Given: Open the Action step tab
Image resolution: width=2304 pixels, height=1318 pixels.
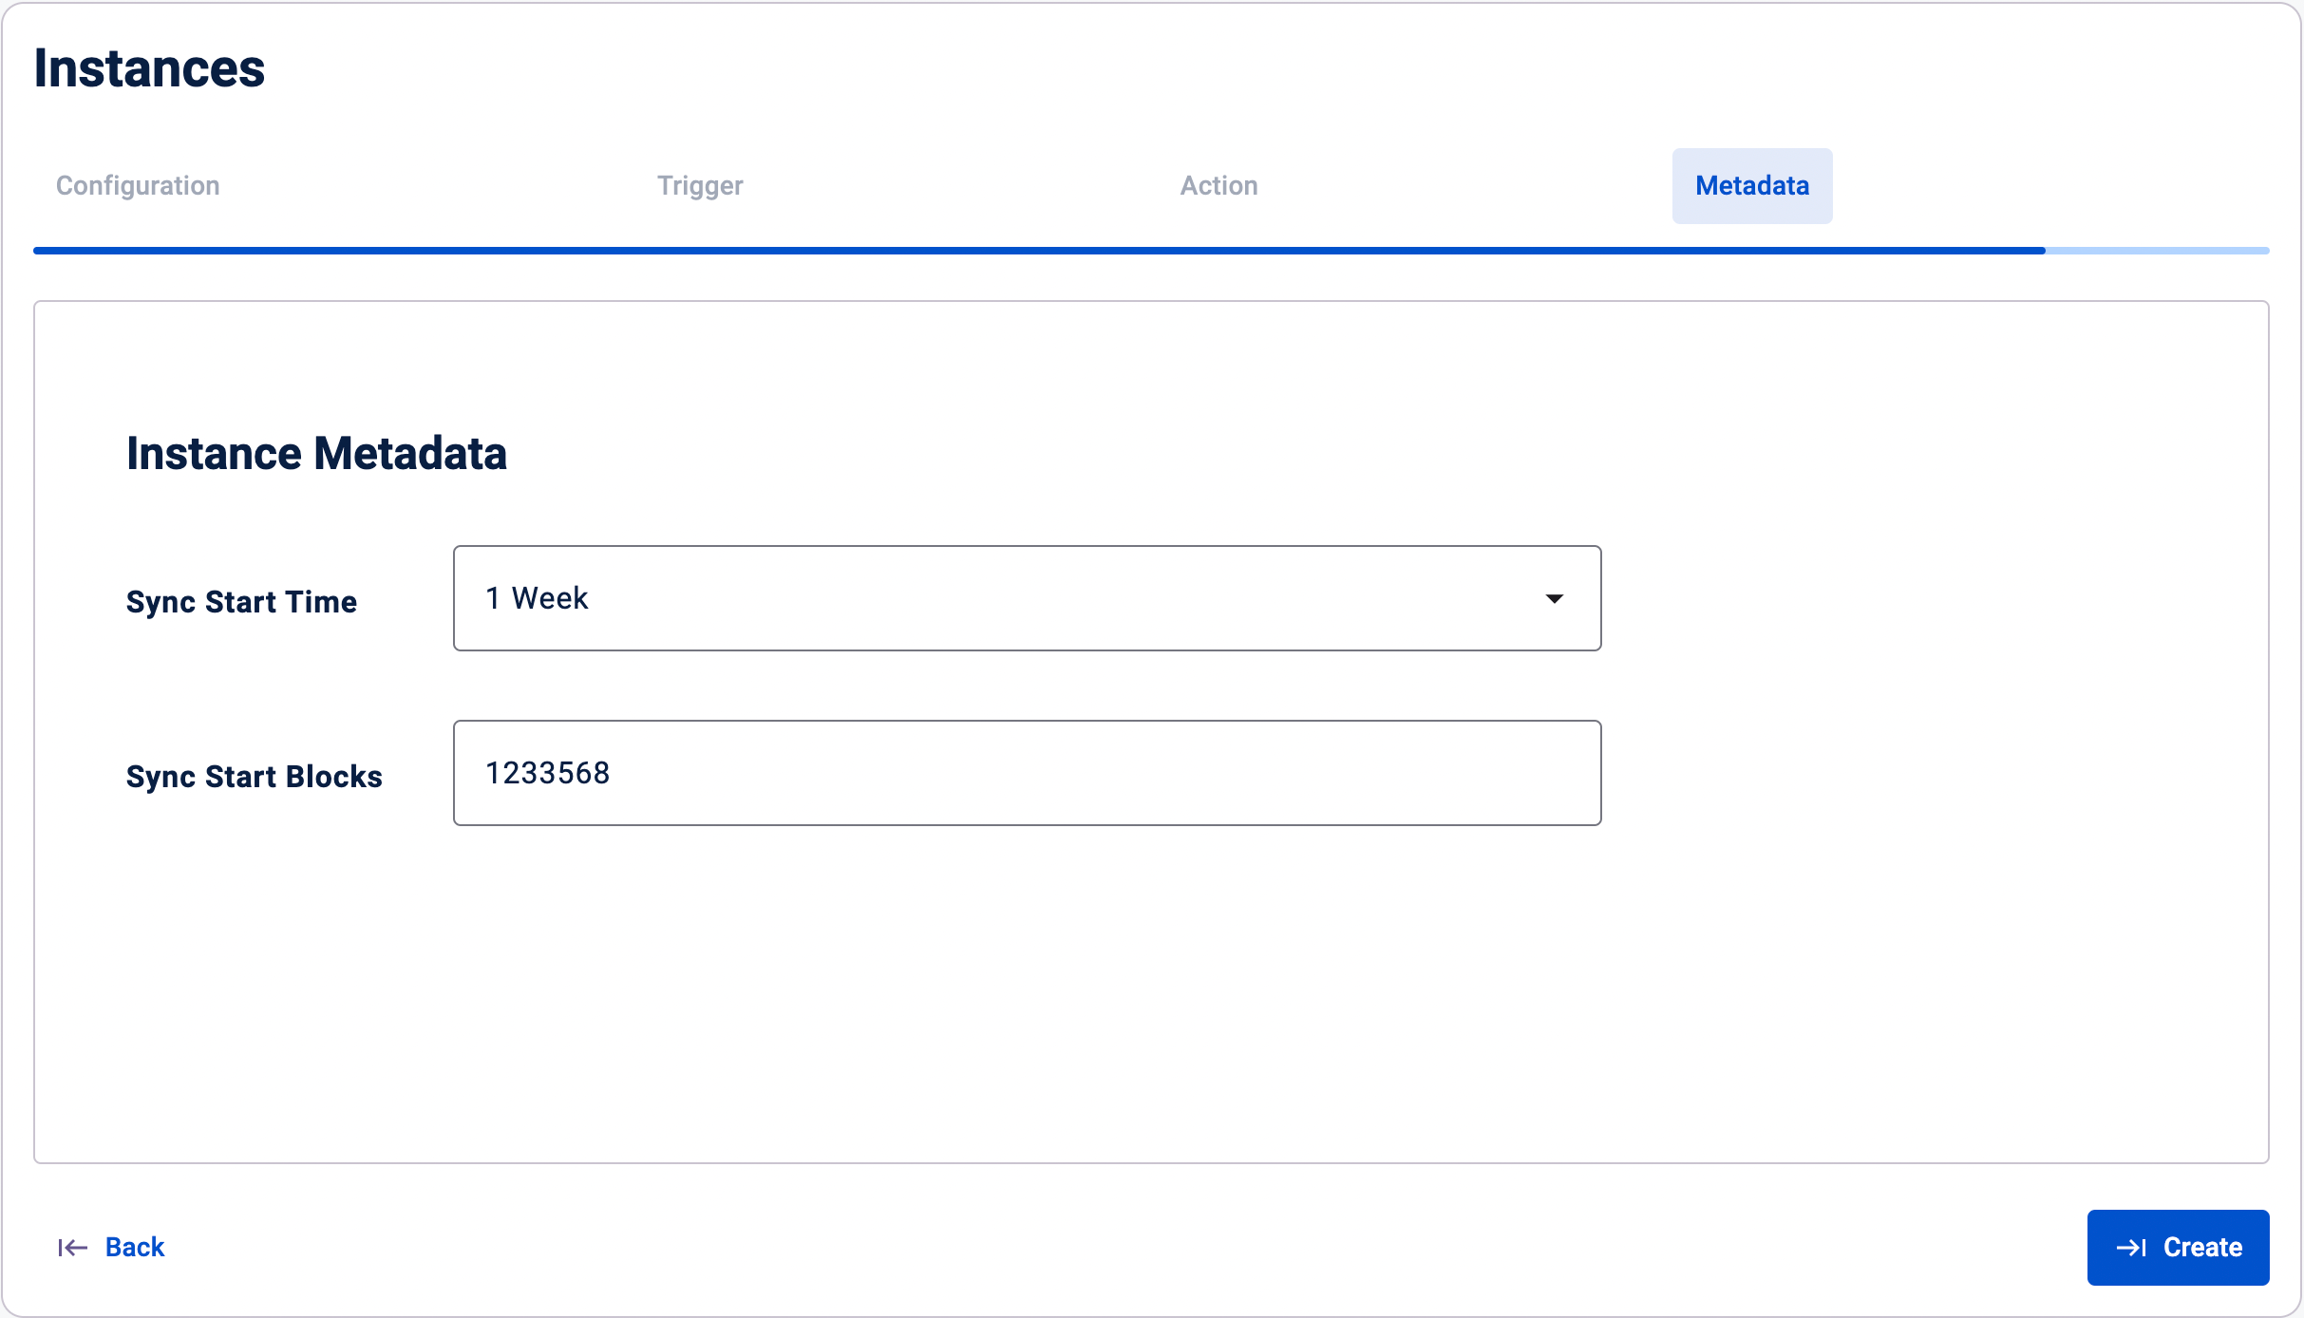Looking at the screenshot, I should (x=1218, y=186).
